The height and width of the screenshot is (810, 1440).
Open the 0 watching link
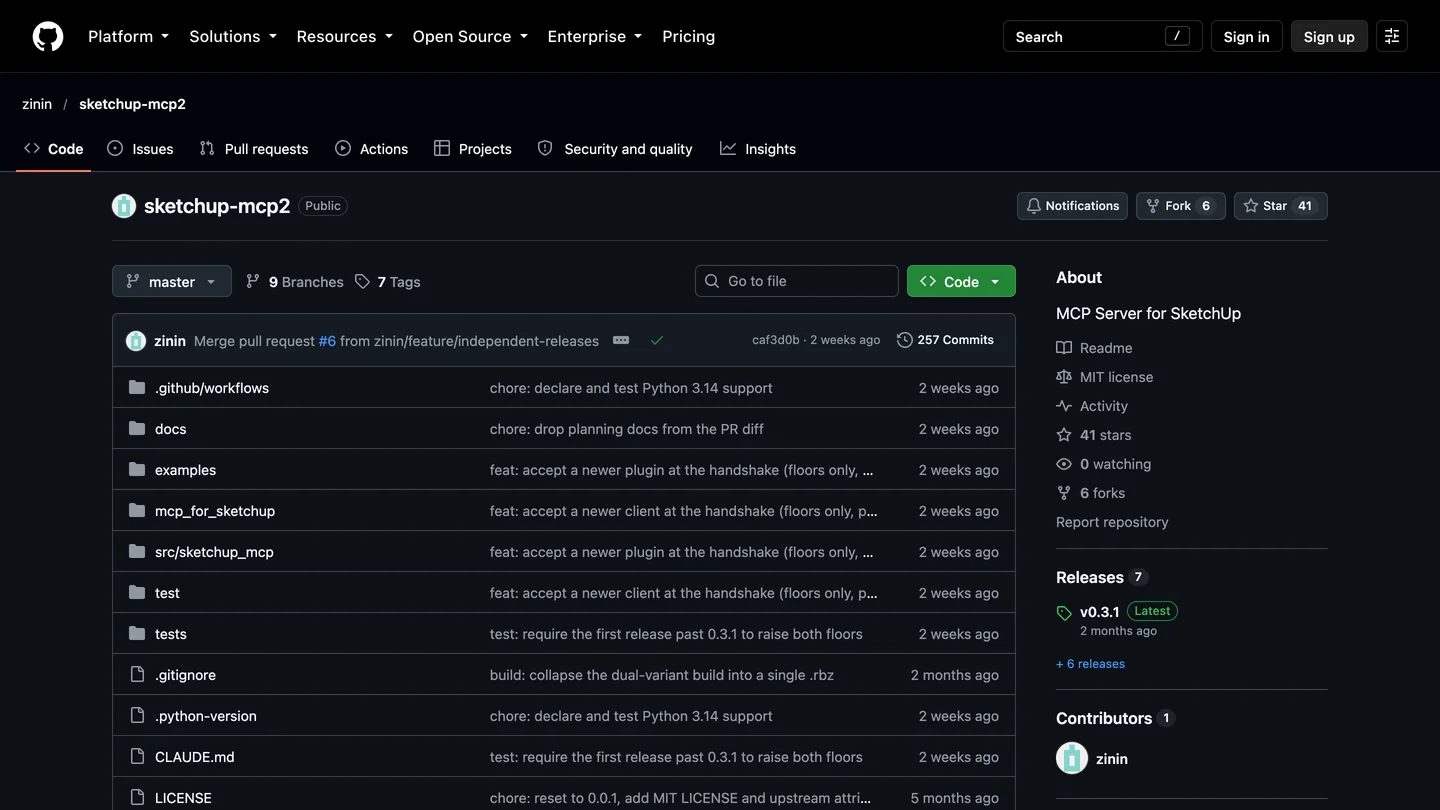point(1104,464)
